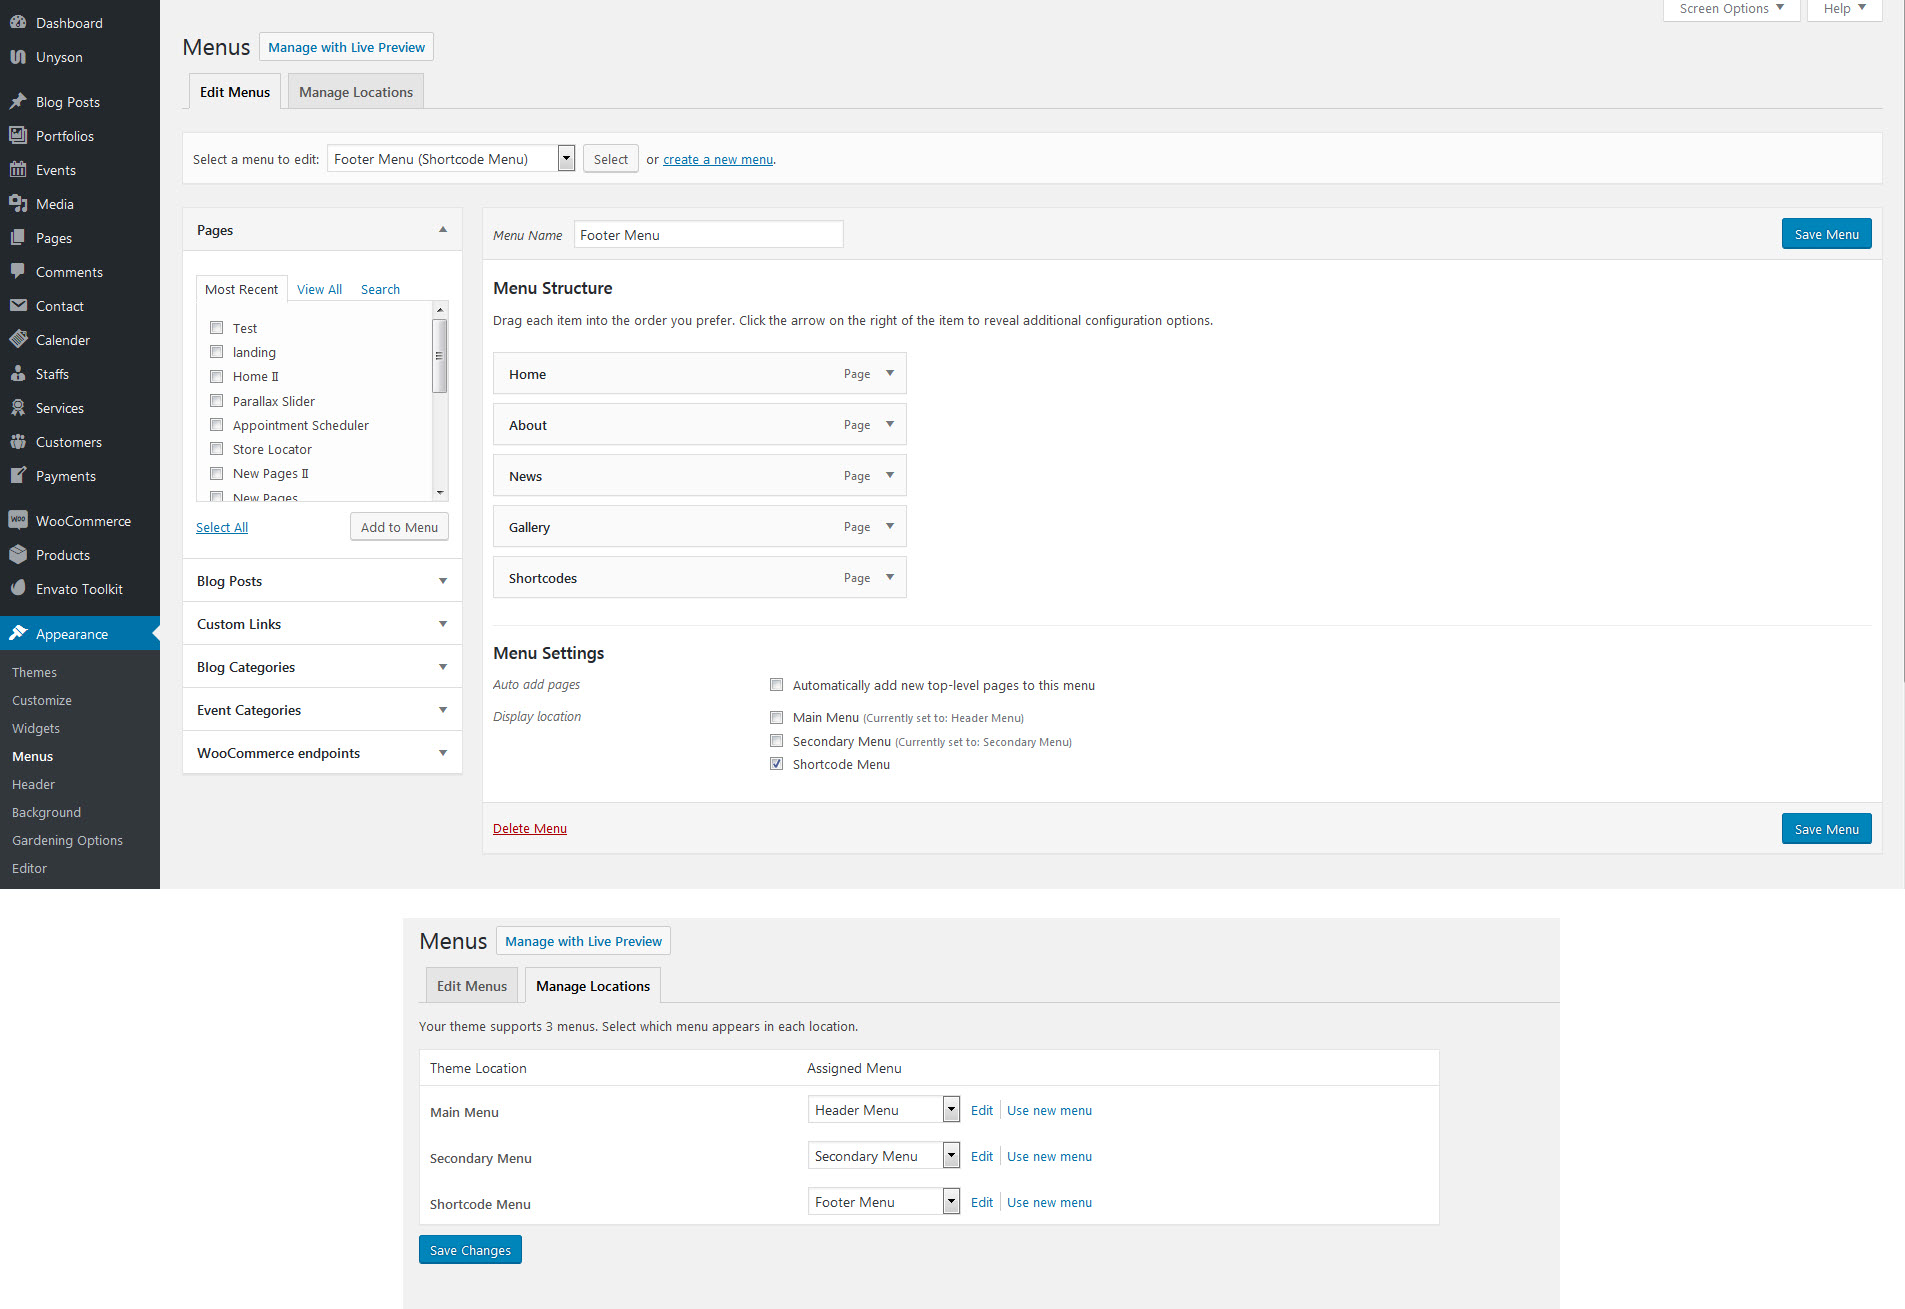Click the Products box icon
Screen dimensions: 1905x1309
[18, 554]
